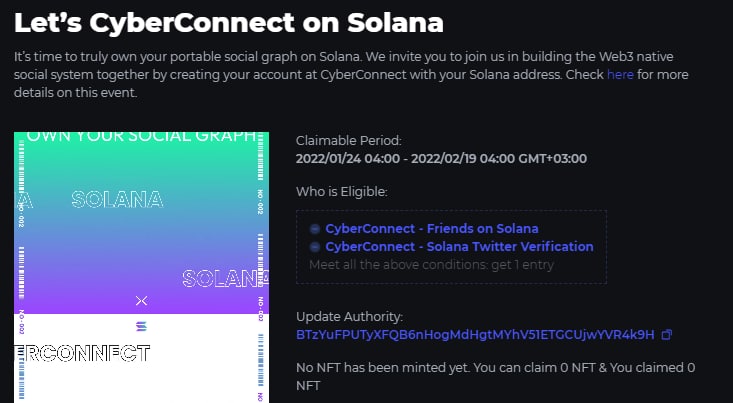The image size is (733, 403).
Task: Open the Update Authority address link
Action: click(475, 334)
